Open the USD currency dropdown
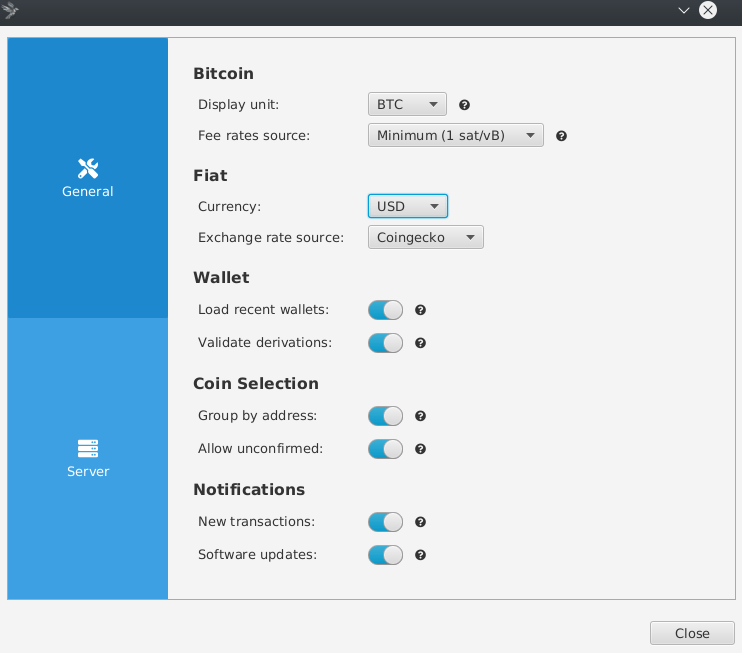This screenshot has height=653, width=742. pyautogui.click(x=407, y=206)
